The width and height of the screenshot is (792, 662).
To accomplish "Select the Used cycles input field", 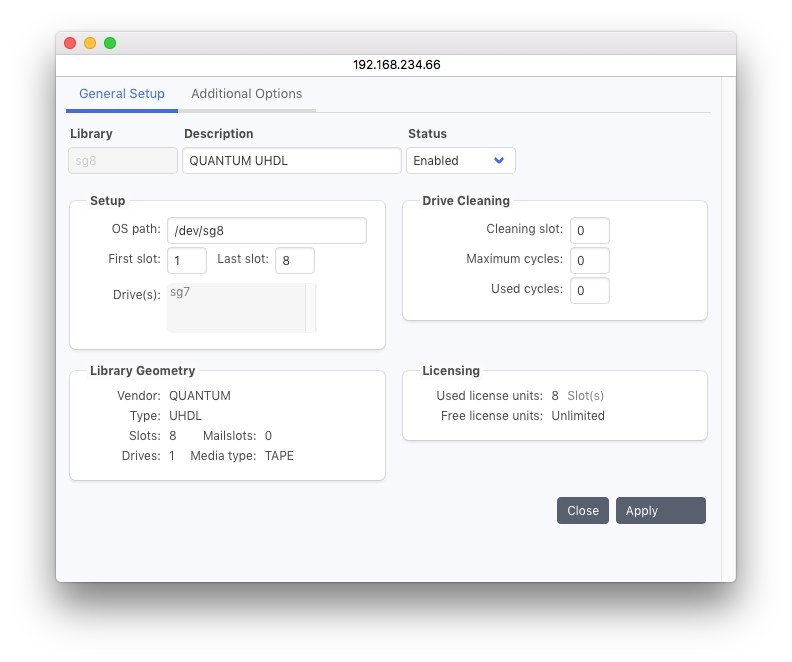I will pos(589,291).
